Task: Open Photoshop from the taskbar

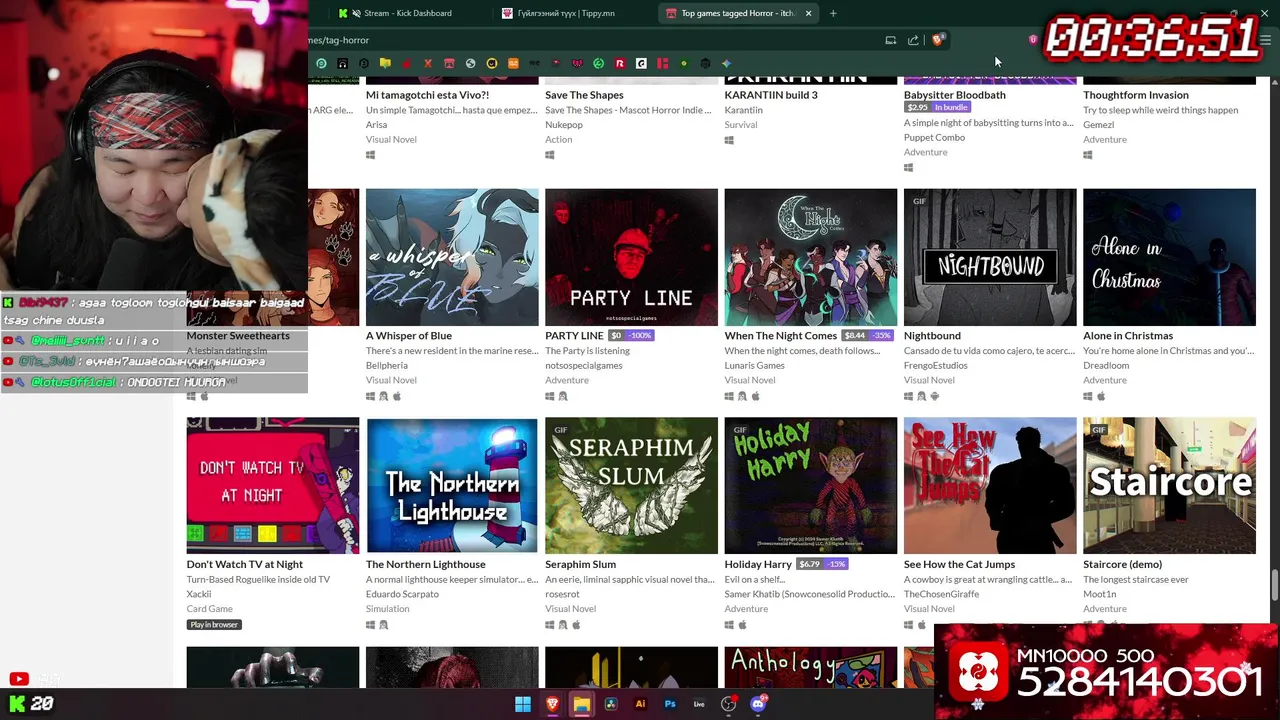Action: coord(670,704)
